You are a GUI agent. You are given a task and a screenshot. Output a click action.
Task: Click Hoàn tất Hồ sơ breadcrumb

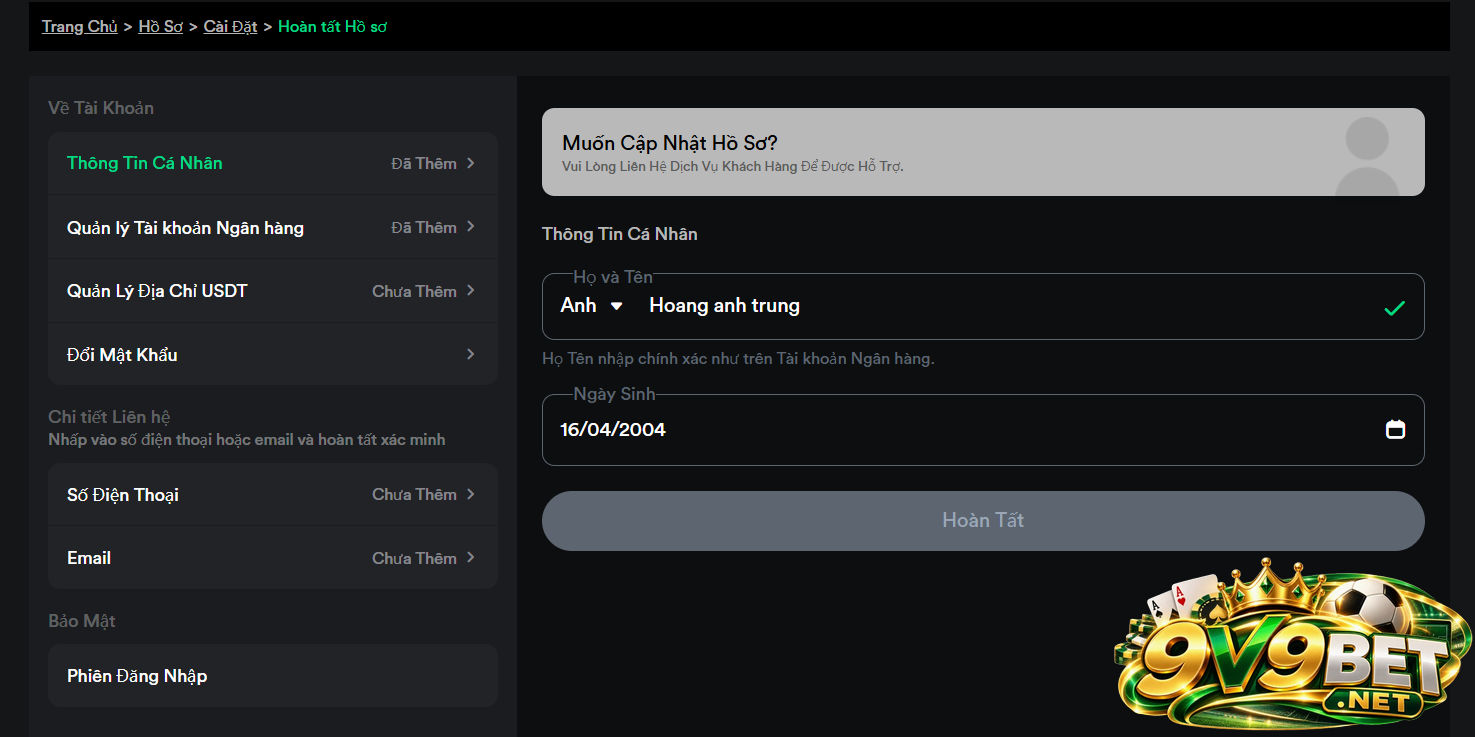[x=332, y=27]
